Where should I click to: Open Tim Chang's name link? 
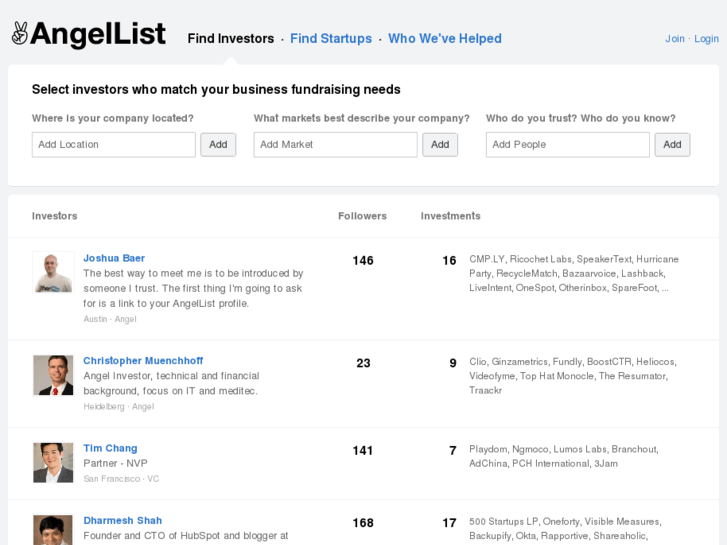tap(110, 448)
